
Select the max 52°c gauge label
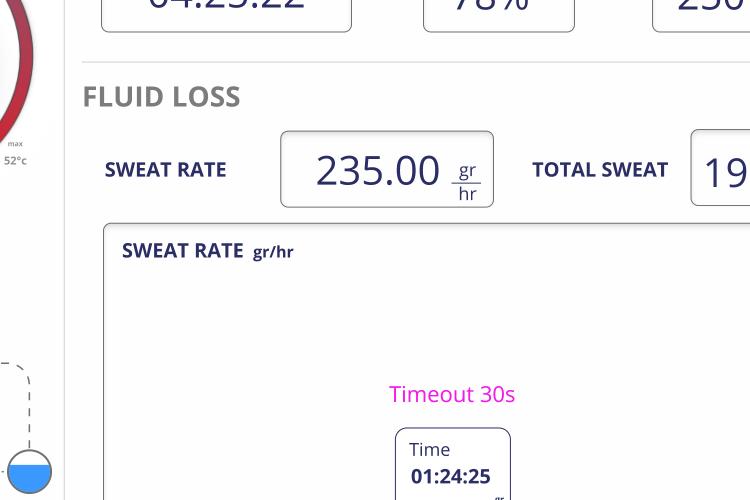[x=15, y=153]
